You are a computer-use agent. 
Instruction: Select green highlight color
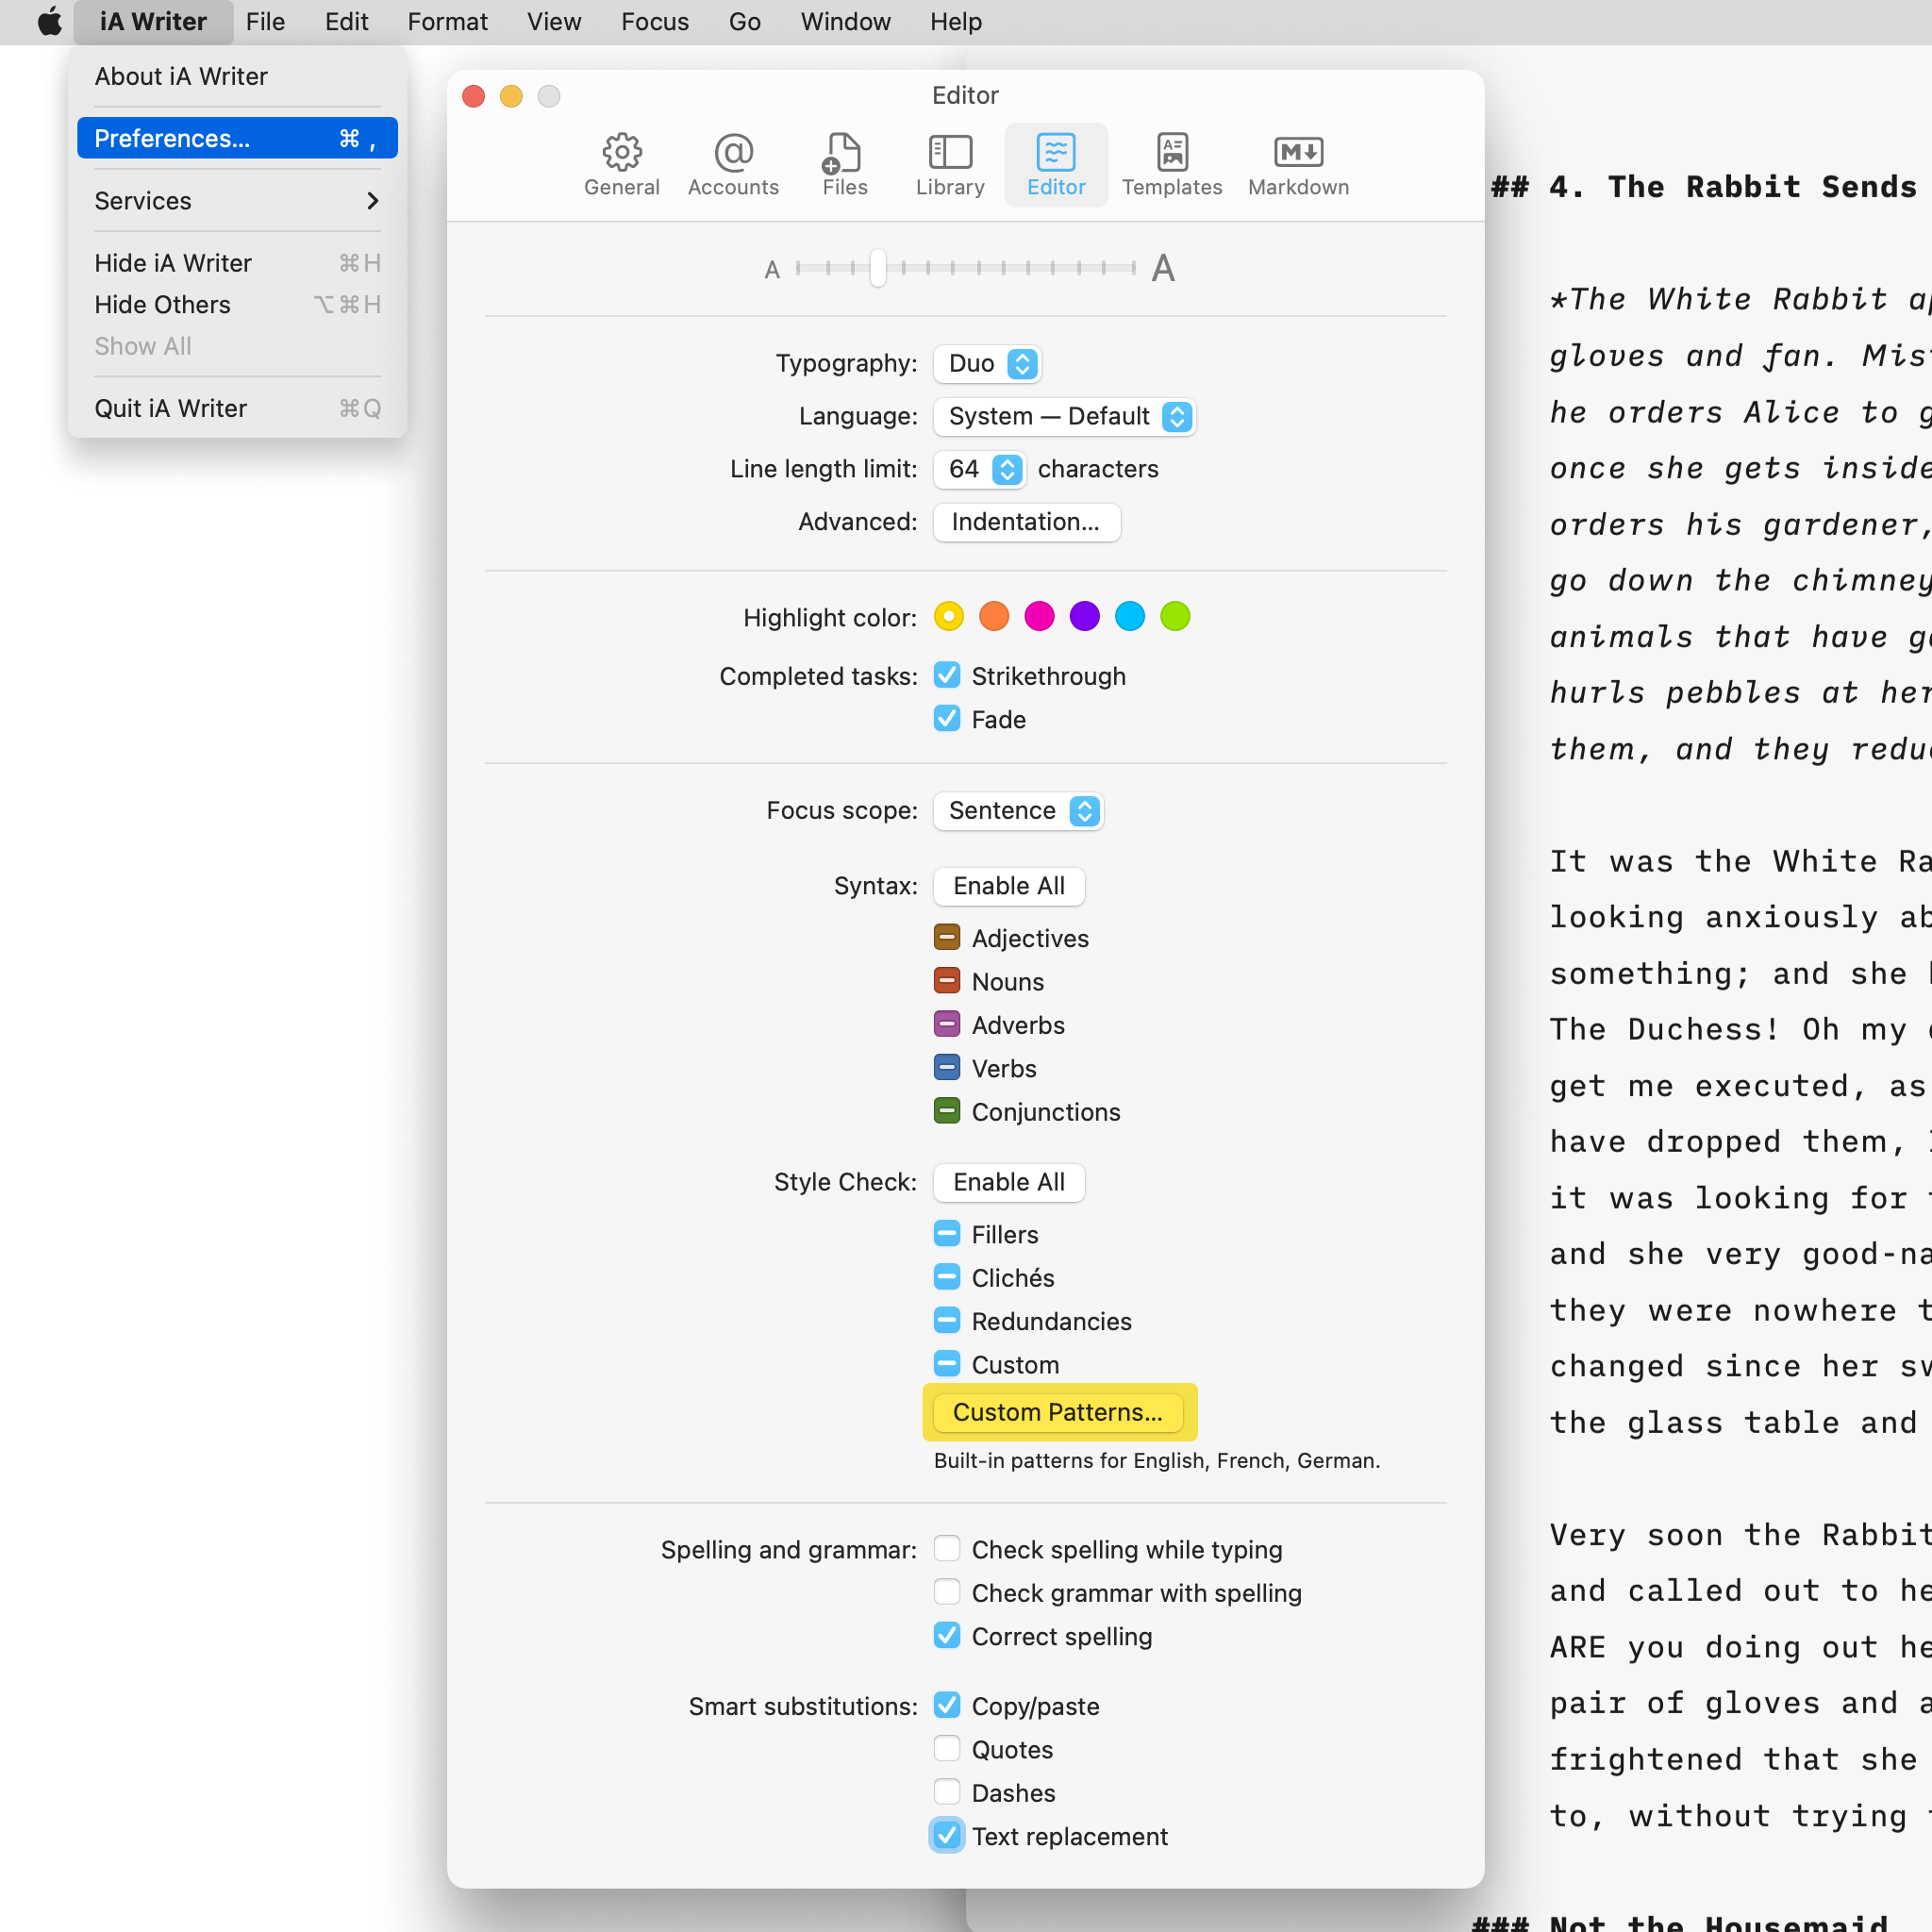pos(1175,616)
